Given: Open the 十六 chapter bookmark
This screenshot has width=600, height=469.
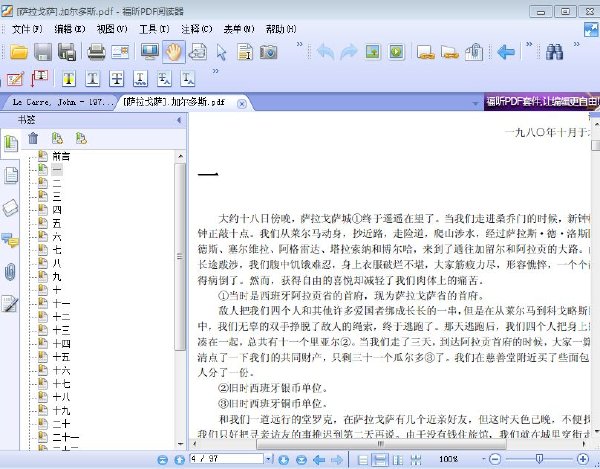Looking at the screenshot, I should click(61, 370).
